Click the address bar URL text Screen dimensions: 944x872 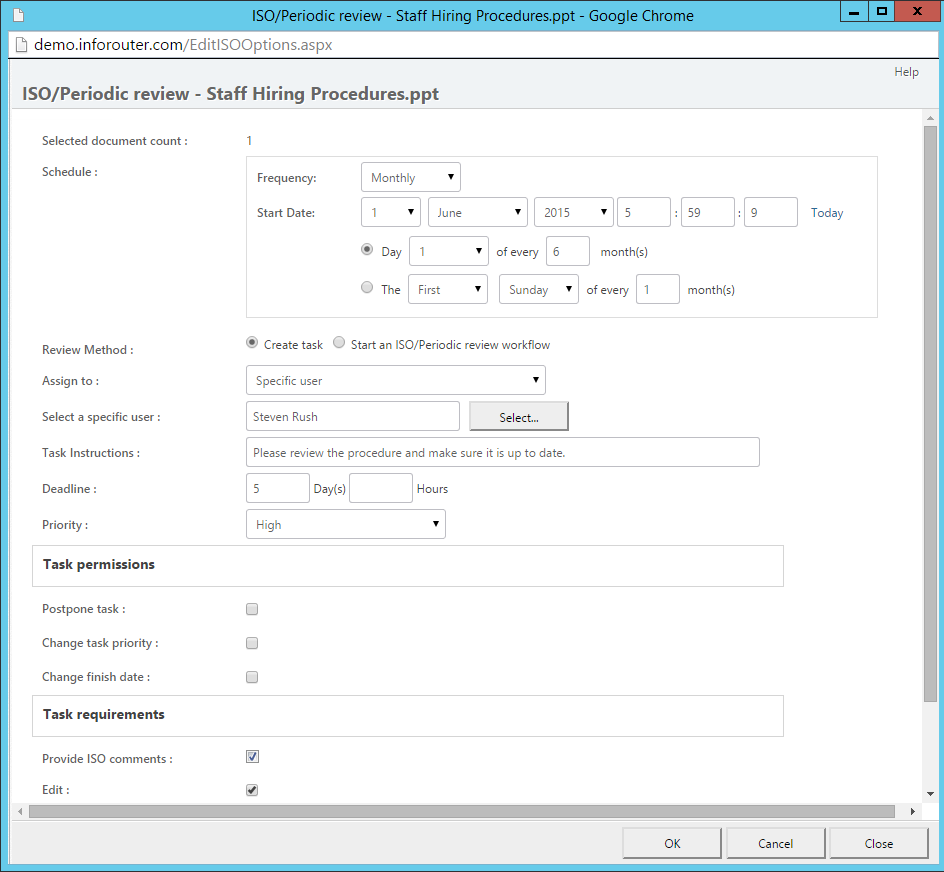183,45
